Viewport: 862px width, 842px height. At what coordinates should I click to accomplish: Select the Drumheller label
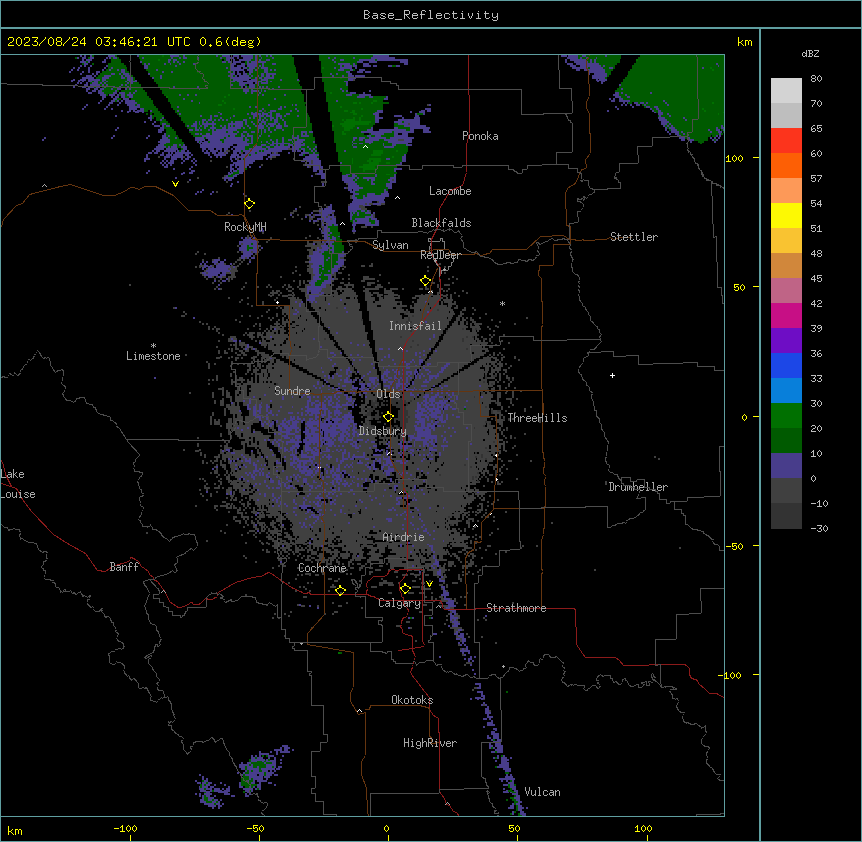638,487
